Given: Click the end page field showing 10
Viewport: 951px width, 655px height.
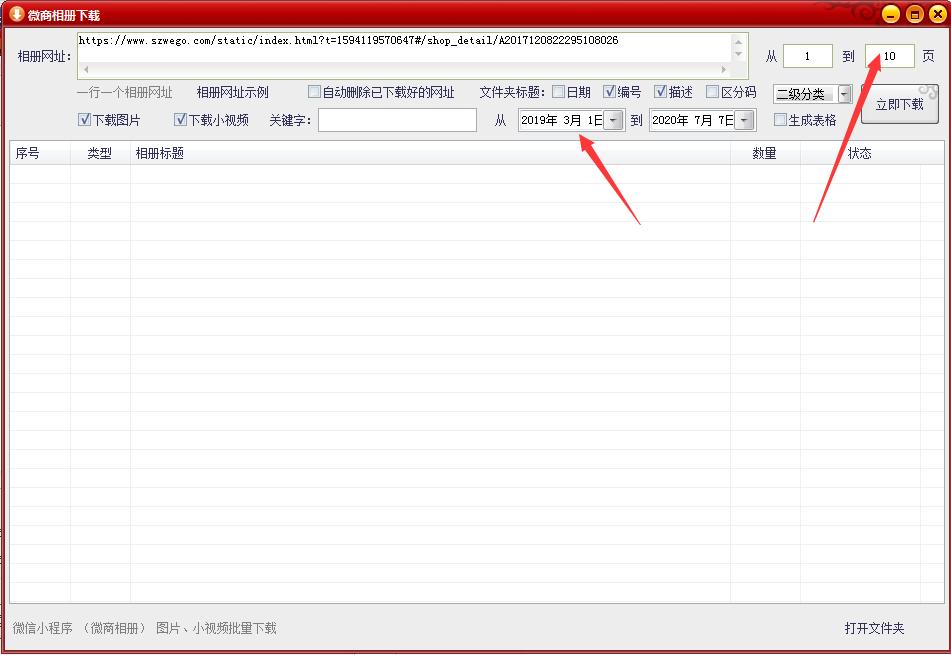Looking at the screenshot, I should pos(889,56).
